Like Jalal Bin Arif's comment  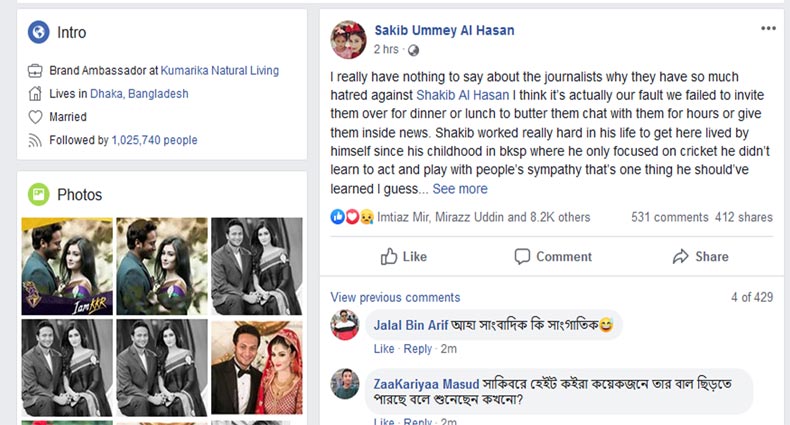click(x=384, y=349)
